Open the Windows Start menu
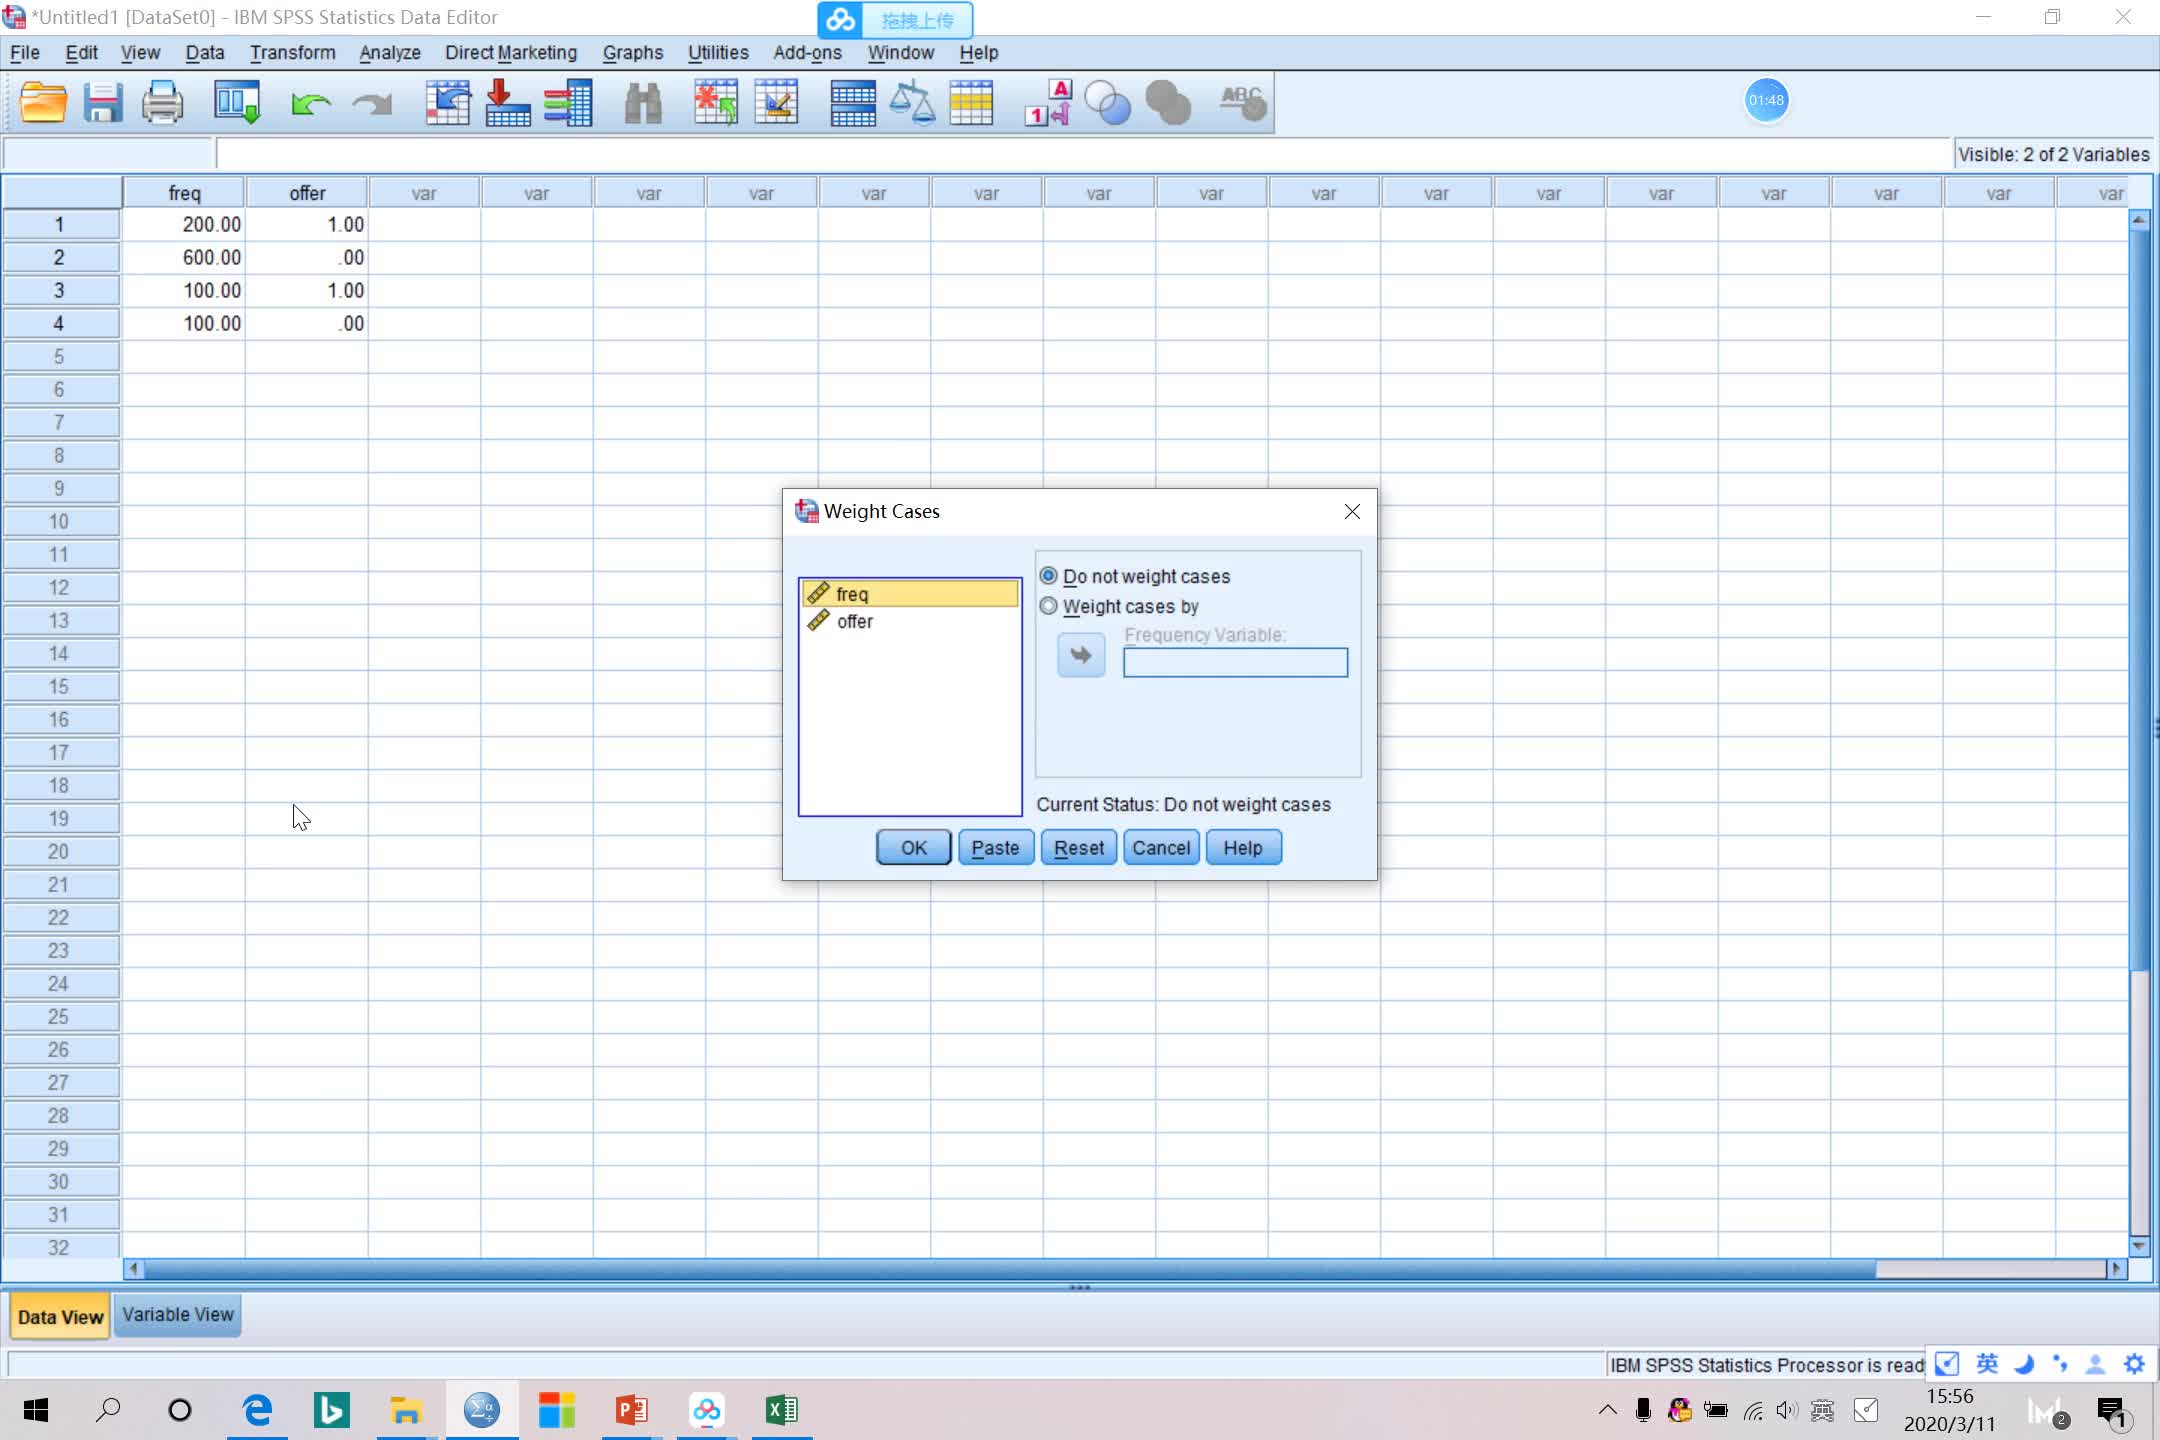 coord(36,1410)
